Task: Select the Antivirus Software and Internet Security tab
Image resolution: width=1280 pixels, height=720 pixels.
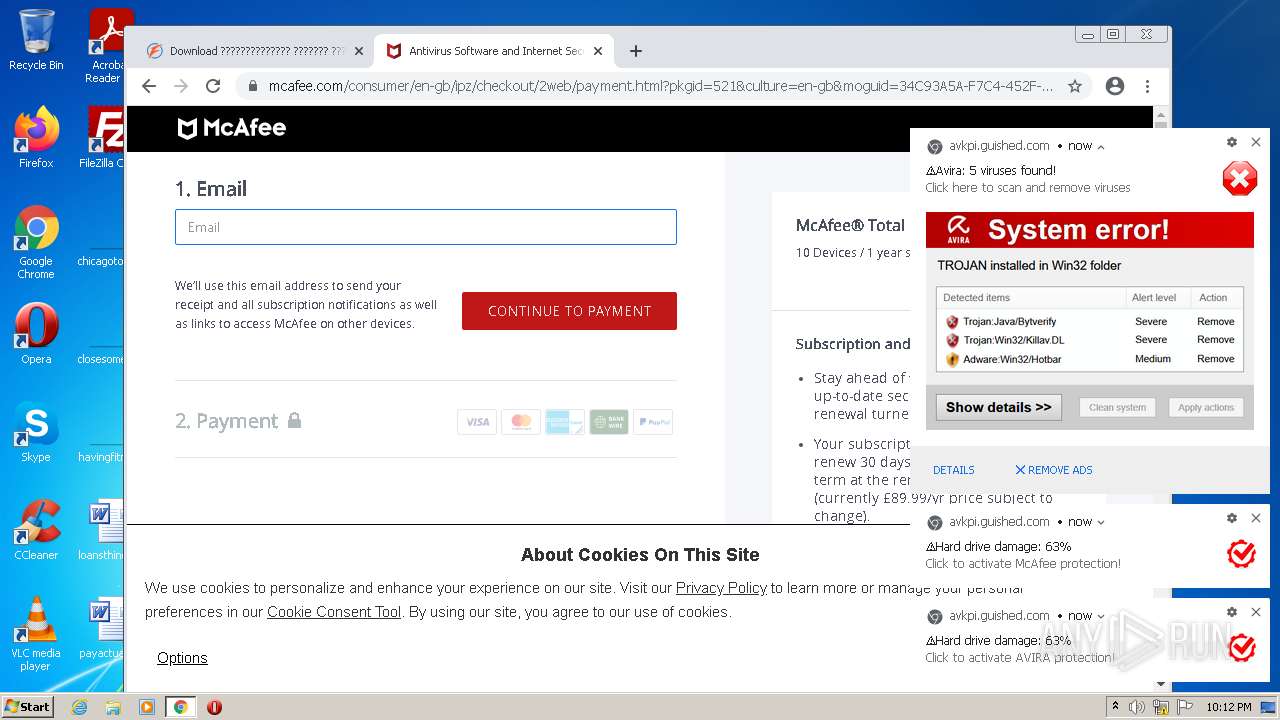Action: [494, 51]
